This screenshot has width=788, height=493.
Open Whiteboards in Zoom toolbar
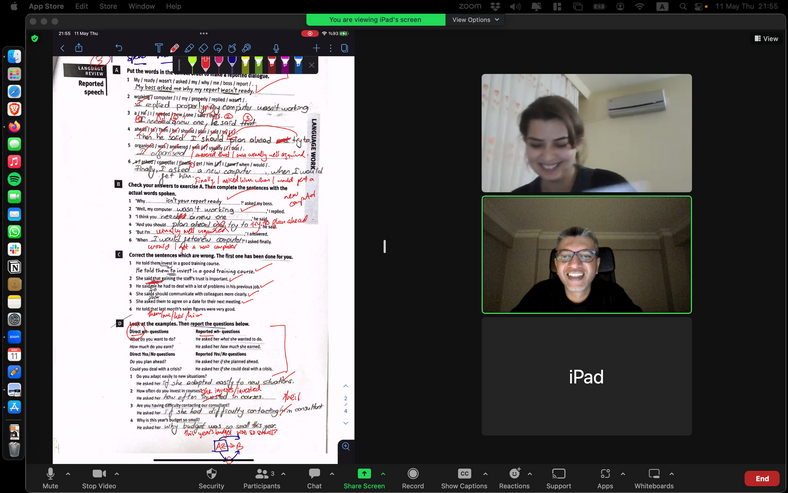click(x=654, y=478)
